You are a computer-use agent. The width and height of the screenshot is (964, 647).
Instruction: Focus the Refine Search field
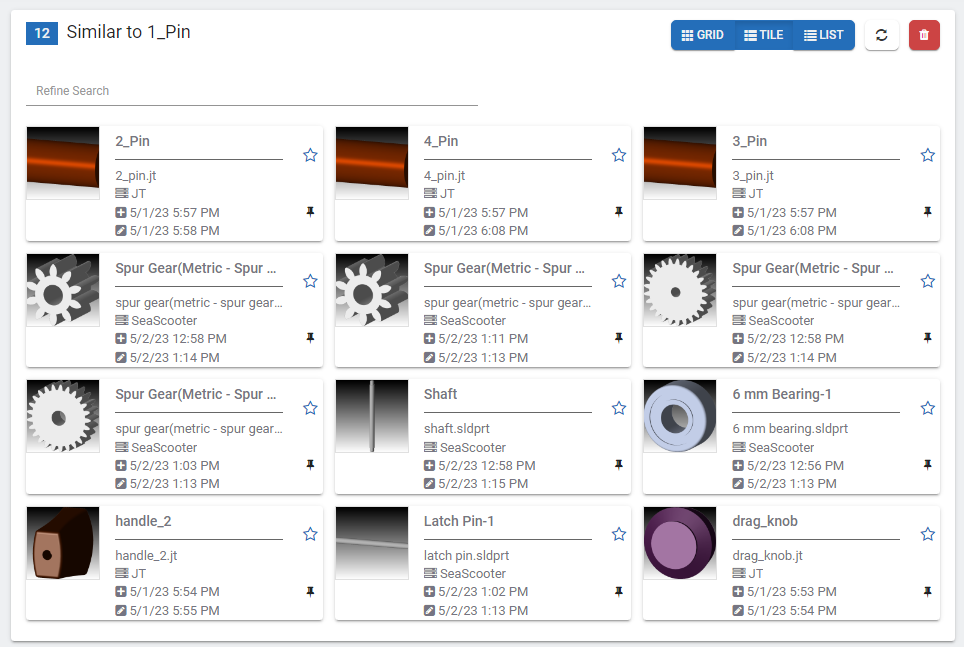[x=251, y=91]
